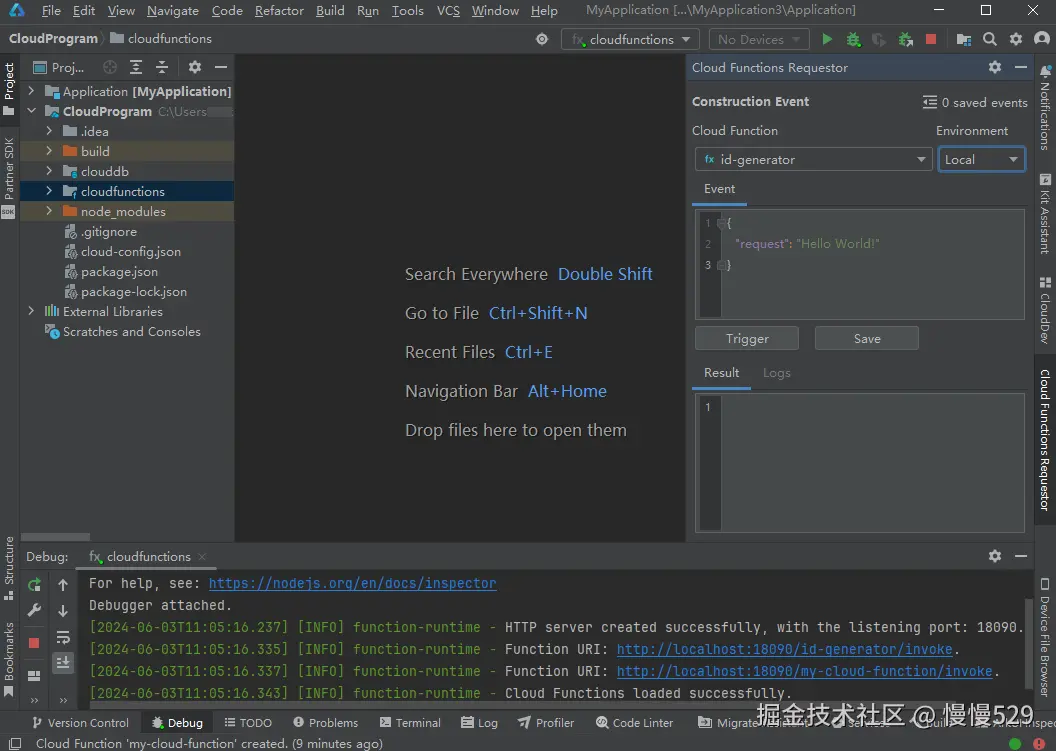
Task: Start debugging with the bug icon
Action: [853, 39]
